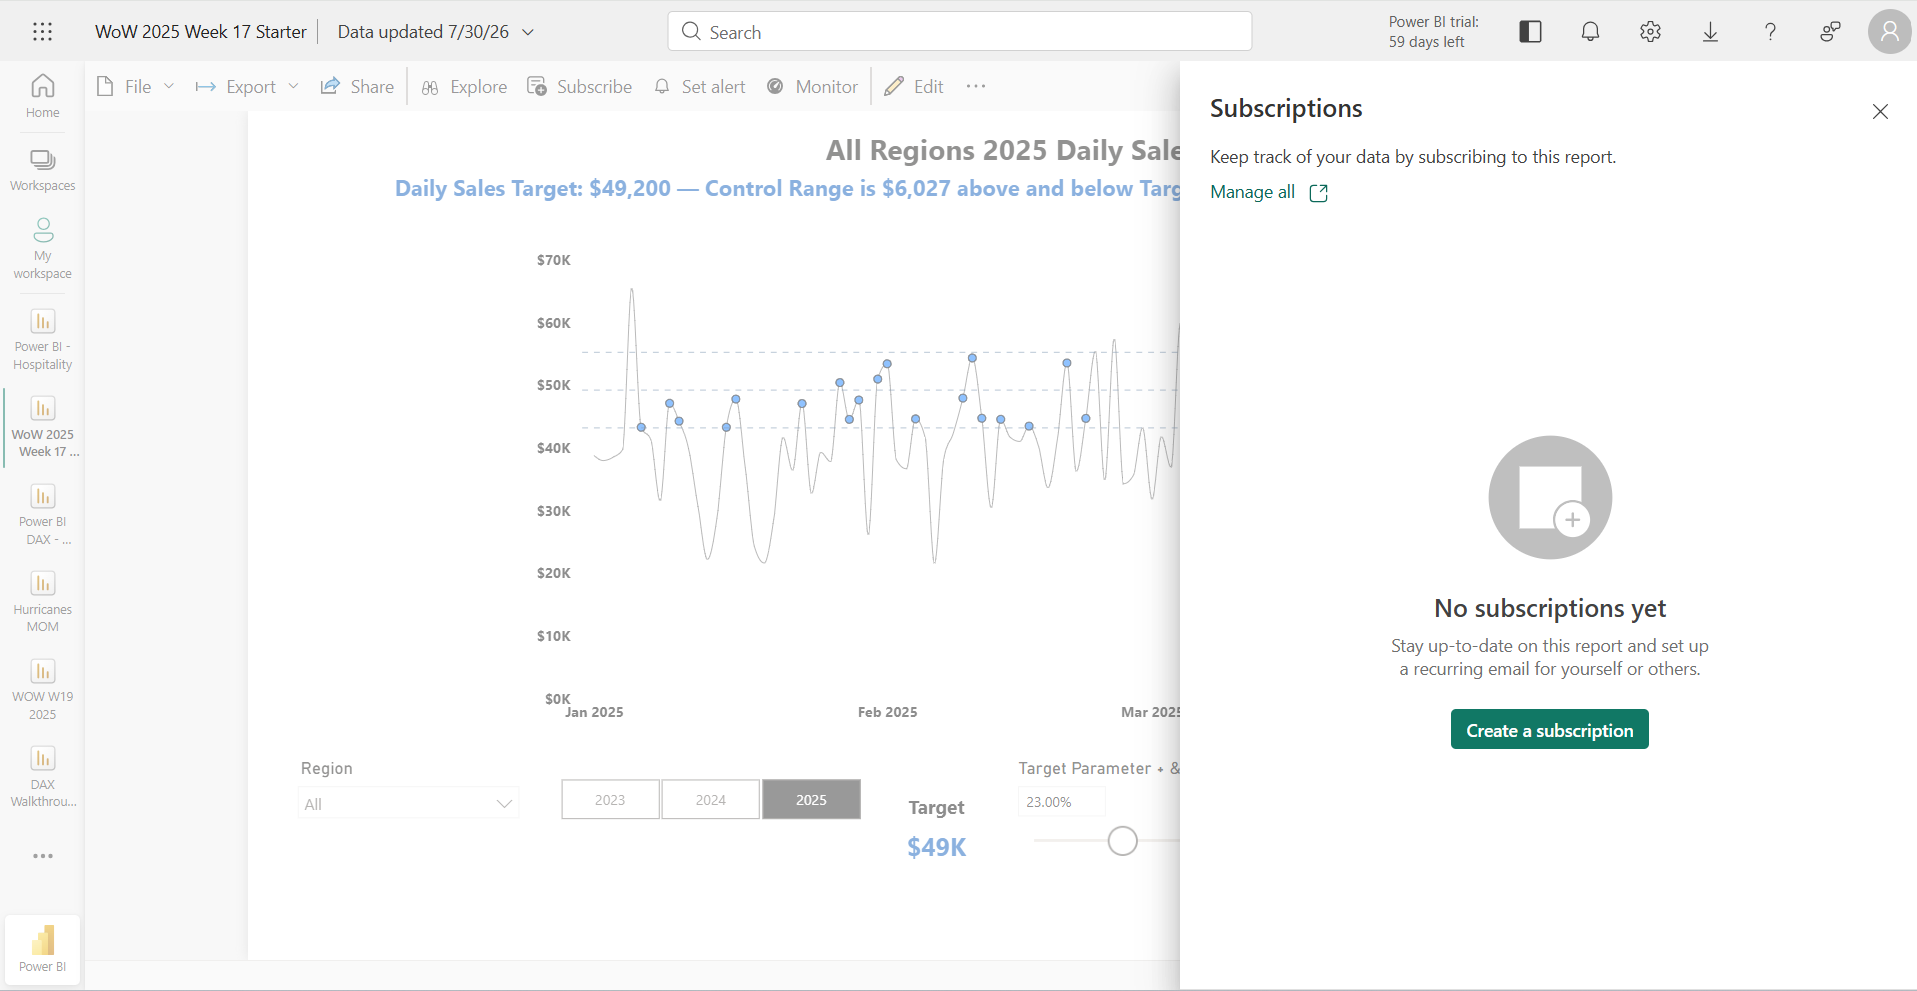Open the app launcher grid icon
The width and height of the screenshot is (1917, 991).
(x=42, y=31)
